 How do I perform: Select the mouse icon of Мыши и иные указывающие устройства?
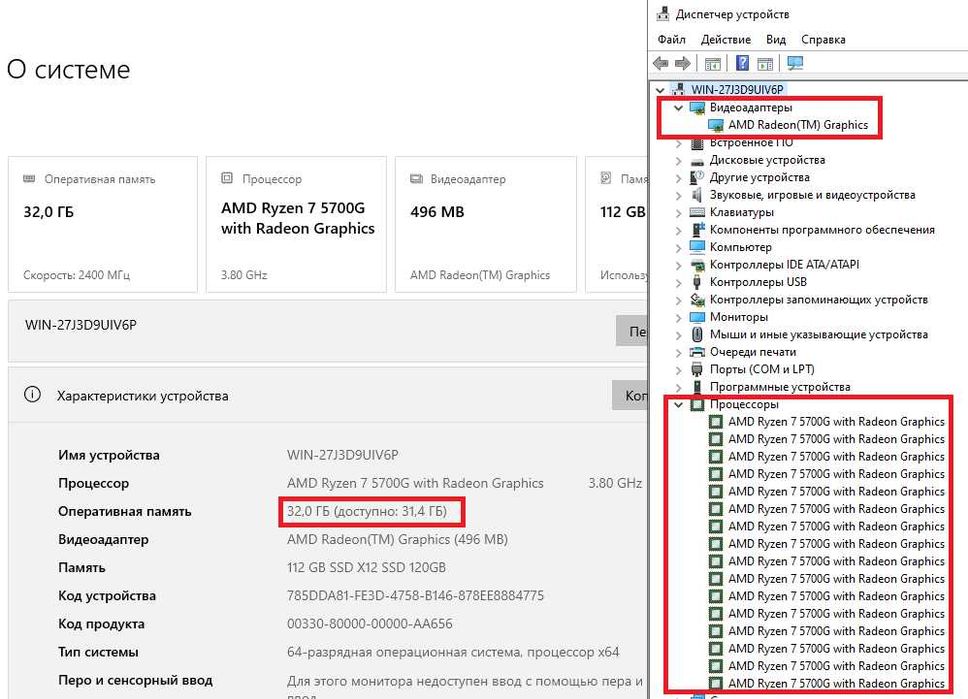click(697, 335)
